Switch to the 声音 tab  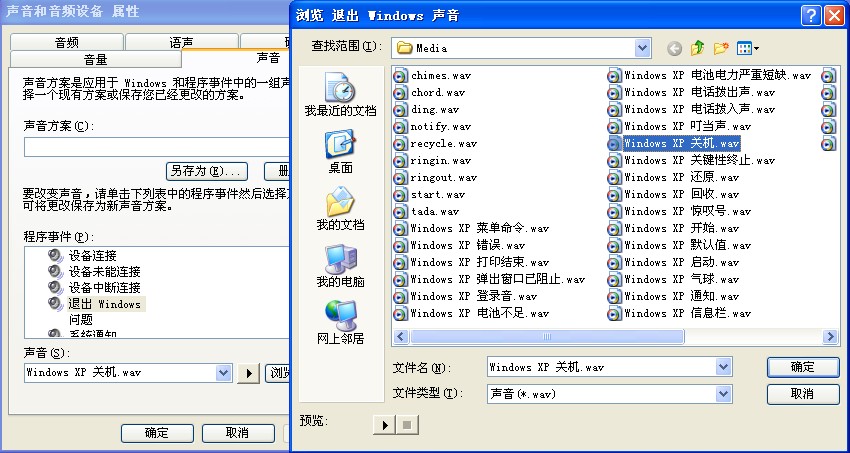tap(268, 58)
